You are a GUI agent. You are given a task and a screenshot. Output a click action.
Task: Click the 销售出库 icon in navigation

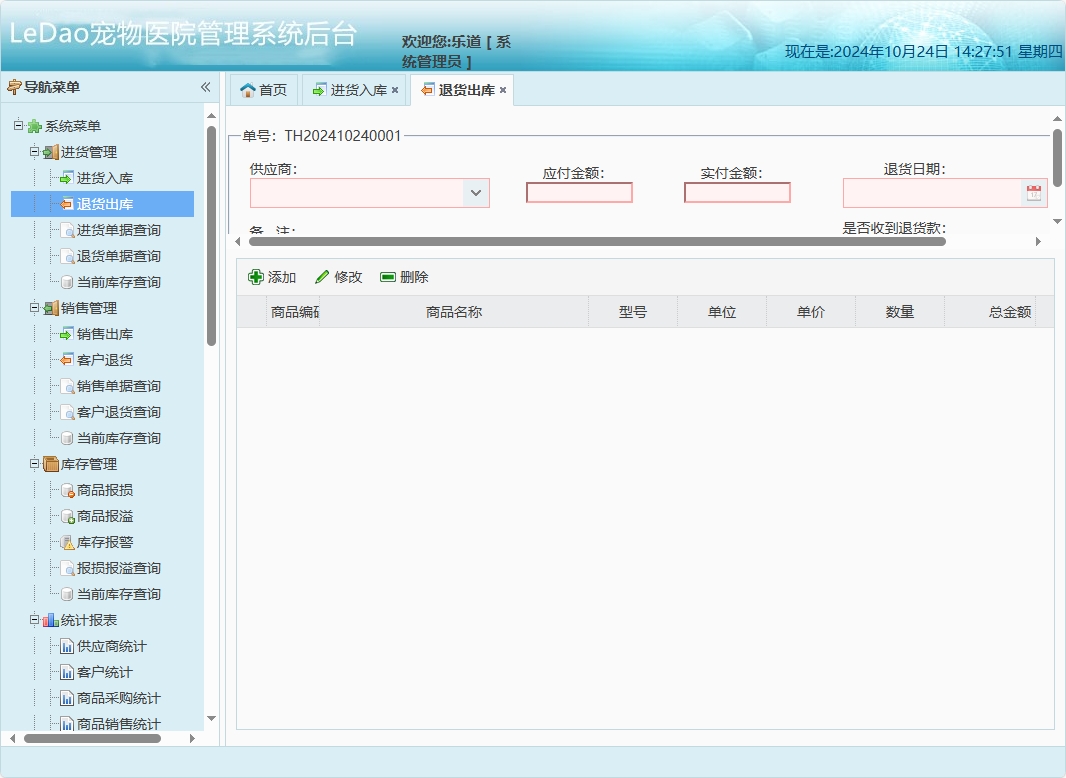(x=65, y=334)
